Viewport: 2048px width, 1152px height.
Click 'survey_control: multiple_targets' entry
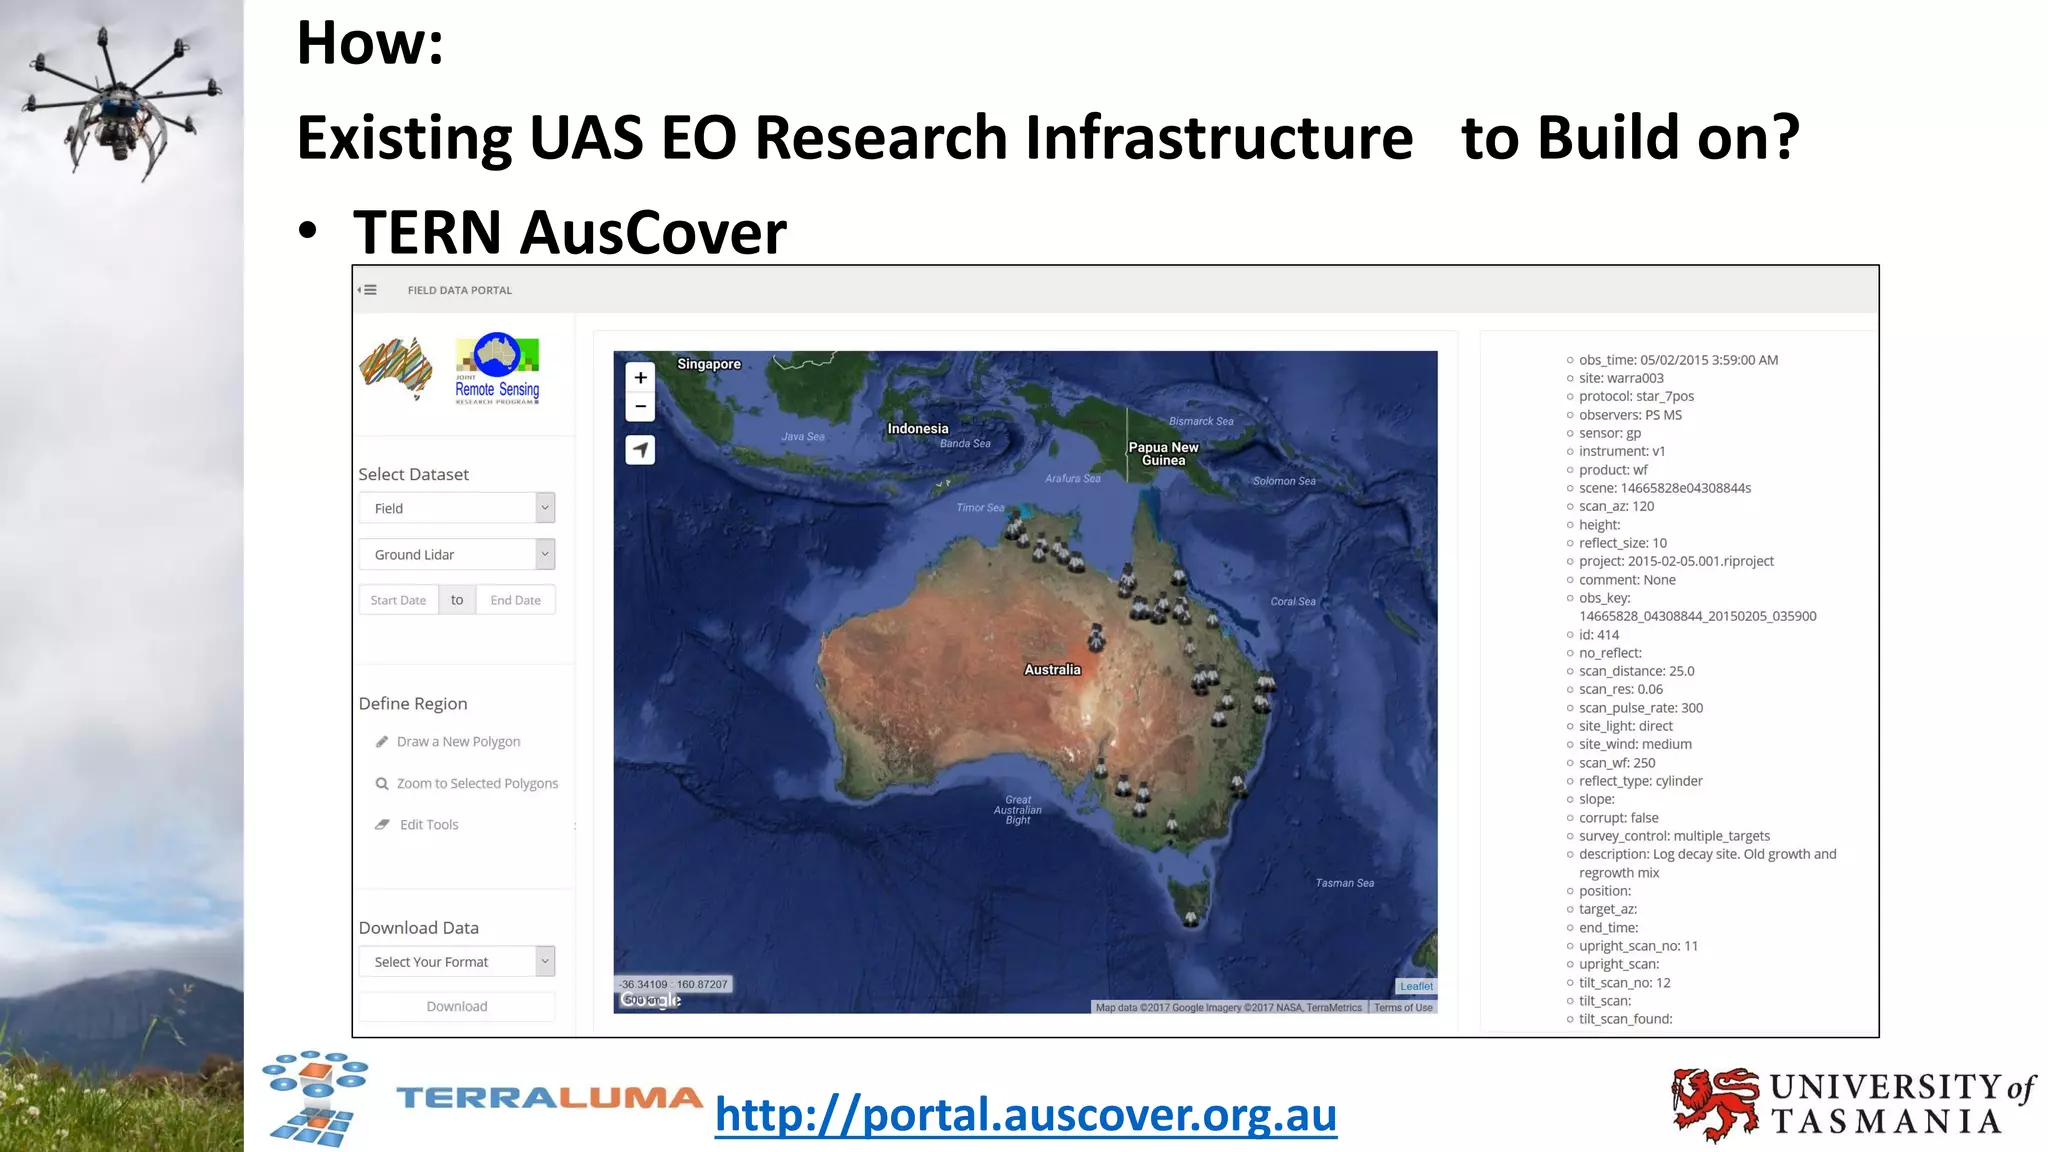1674,836
